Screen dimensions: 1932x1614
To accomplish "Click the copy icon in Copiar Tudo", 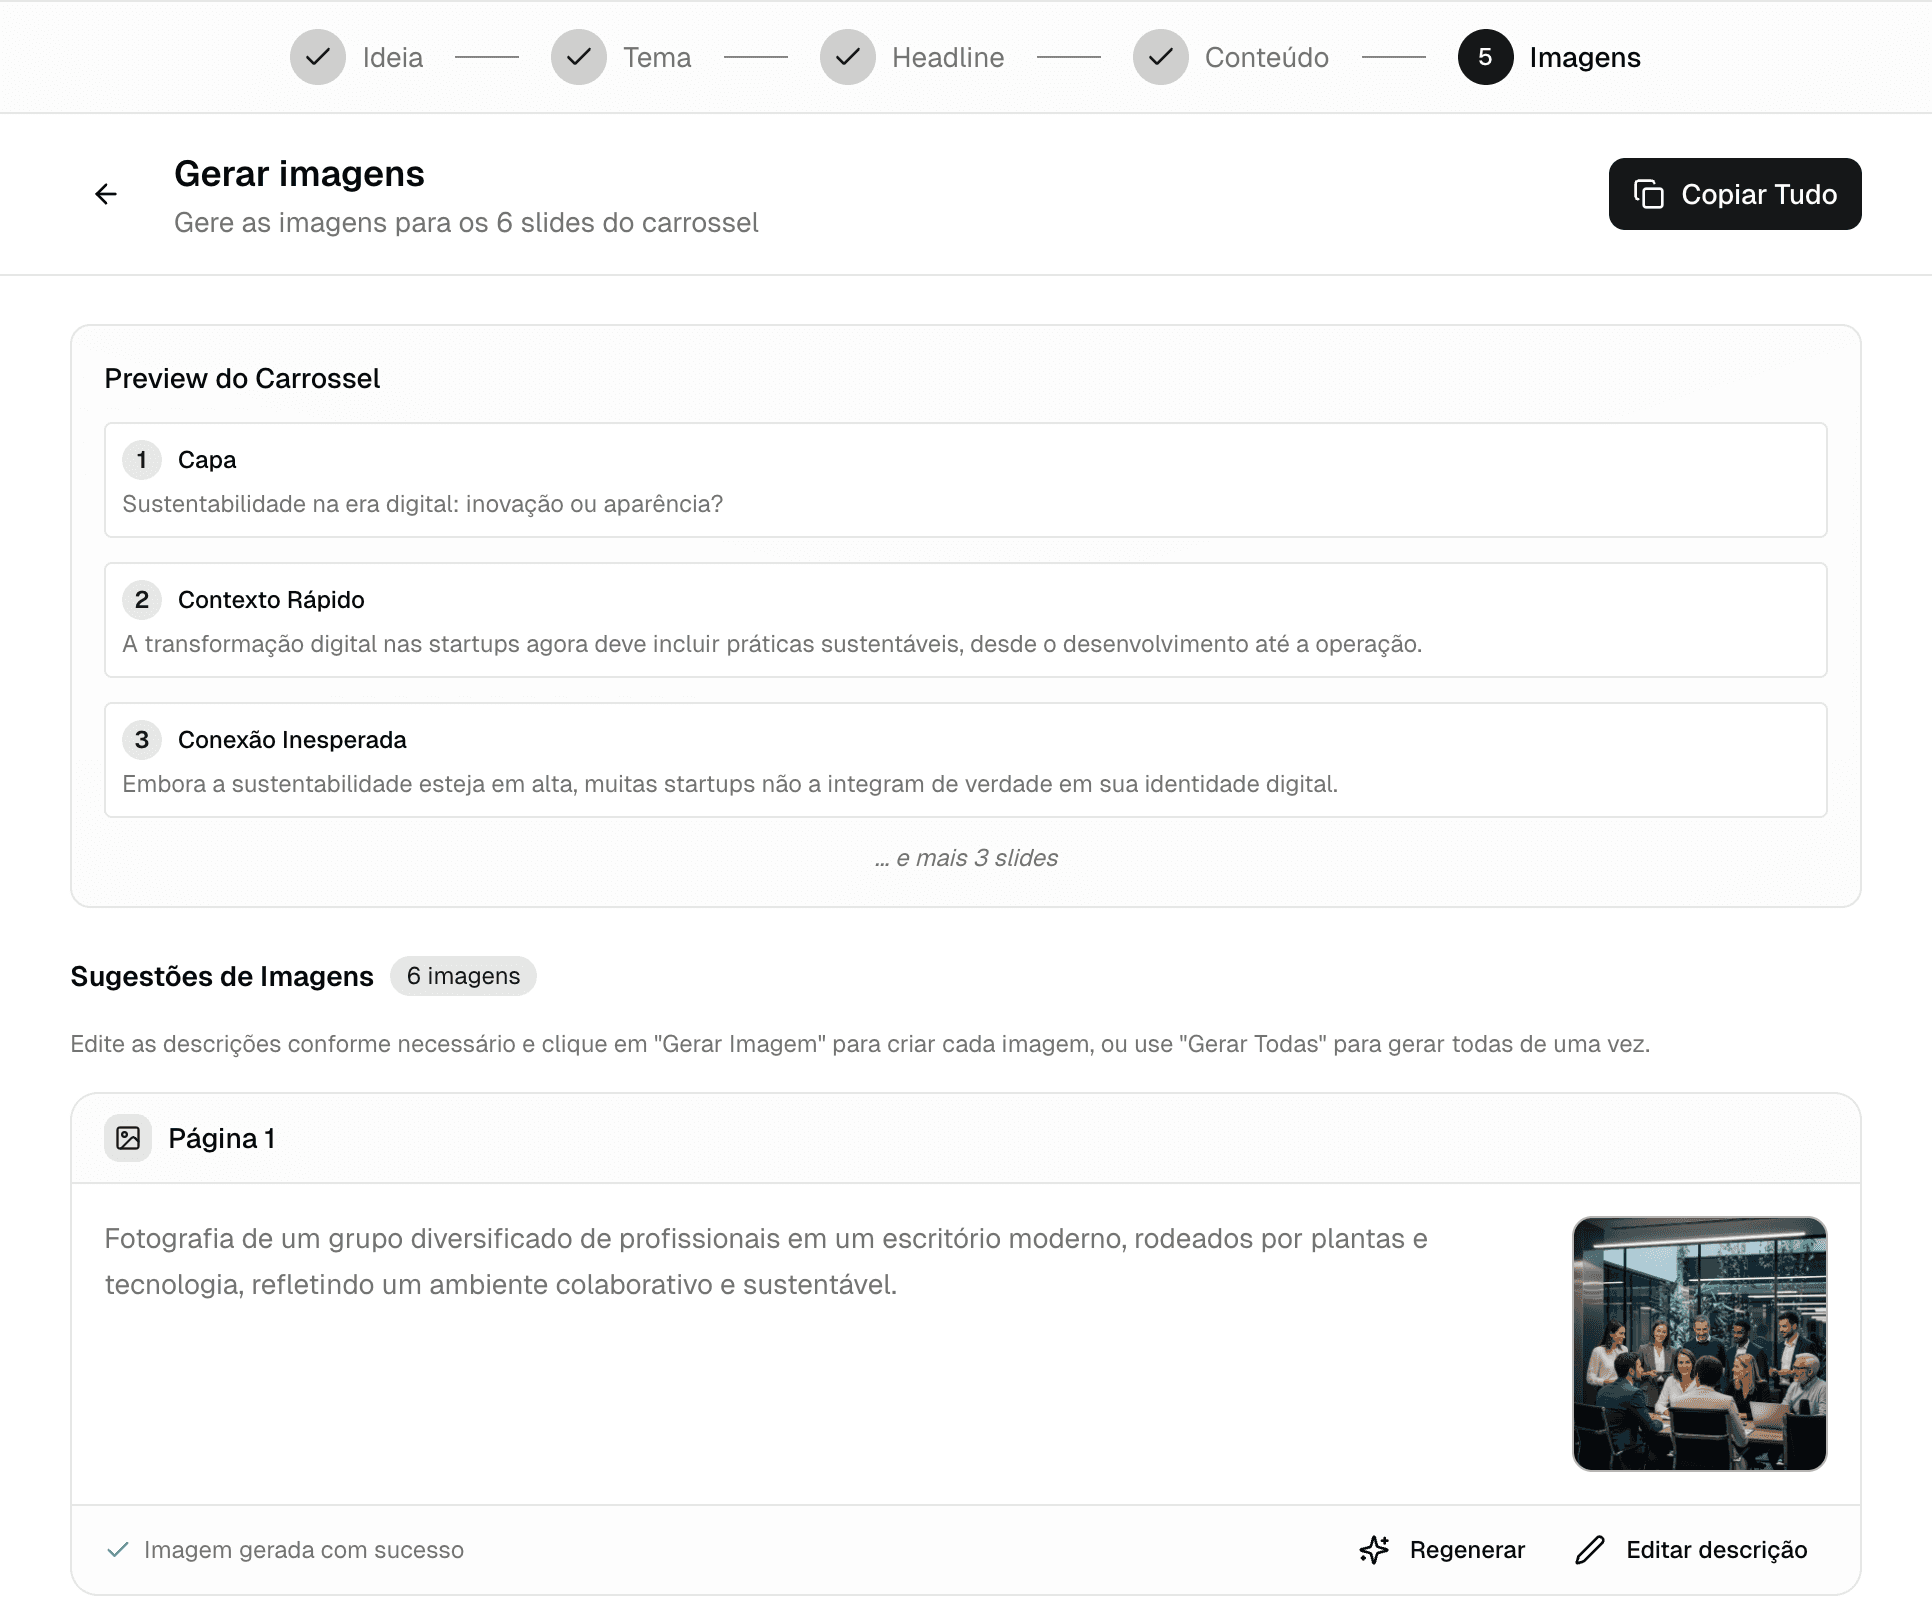I will pyautogui.click(x=1648, y=194).
